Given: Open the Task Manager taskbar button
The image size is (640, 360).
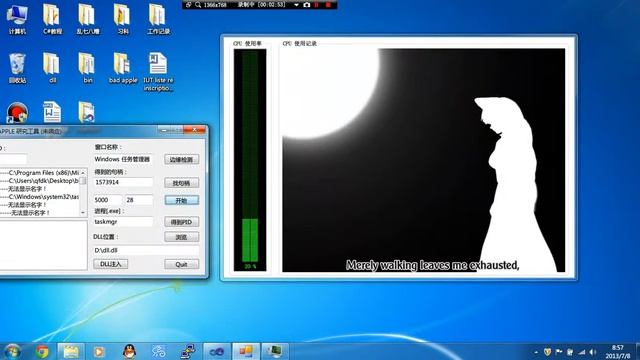Looking at the screenshot, I should pos(274,351).
